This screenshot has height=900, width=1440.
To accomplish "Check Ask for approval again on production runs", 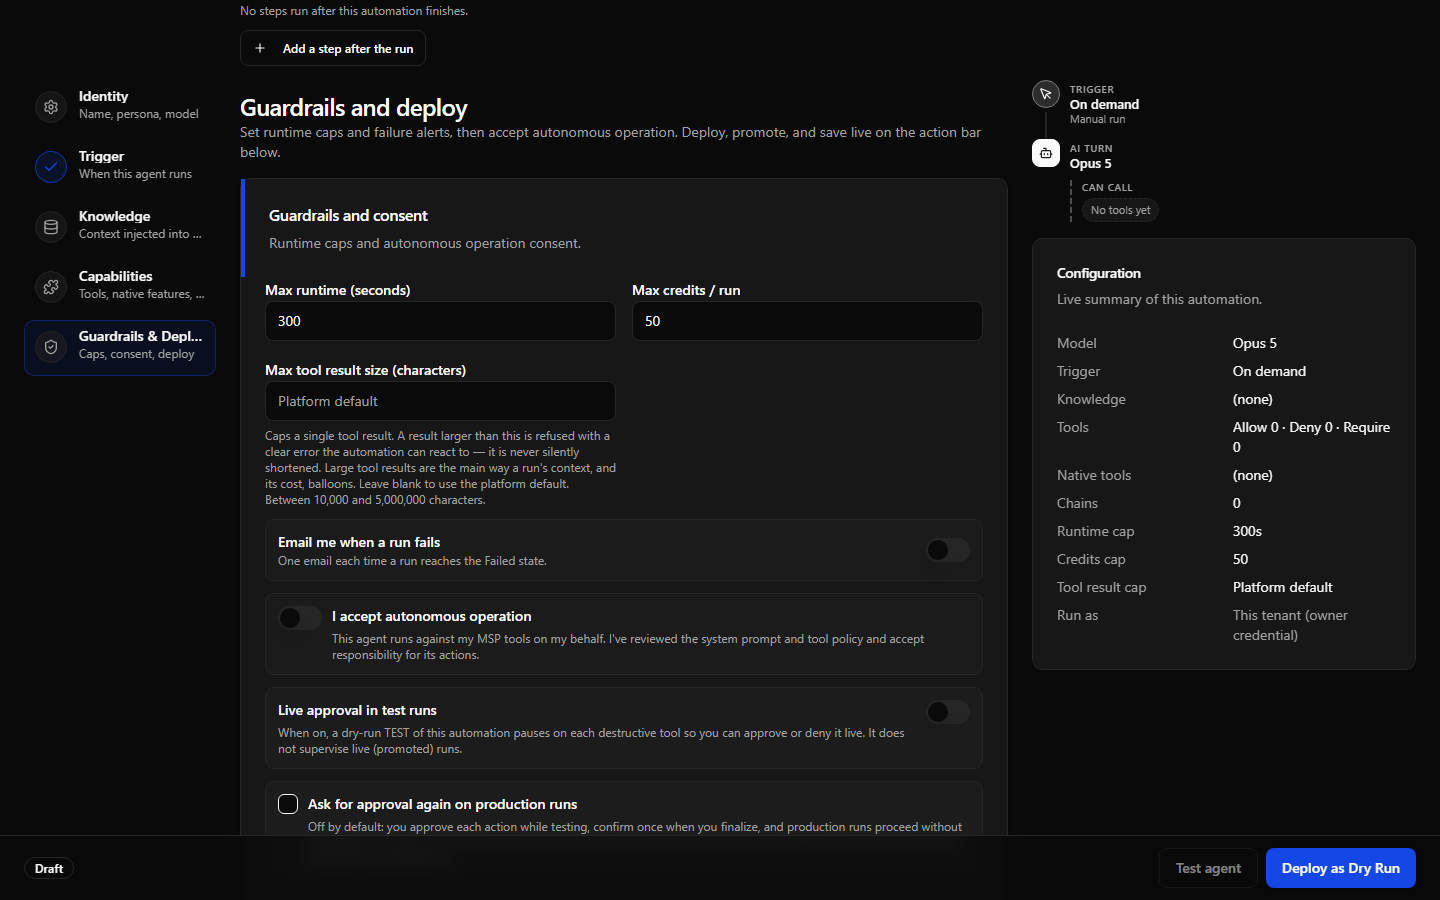I will point(288,804).
